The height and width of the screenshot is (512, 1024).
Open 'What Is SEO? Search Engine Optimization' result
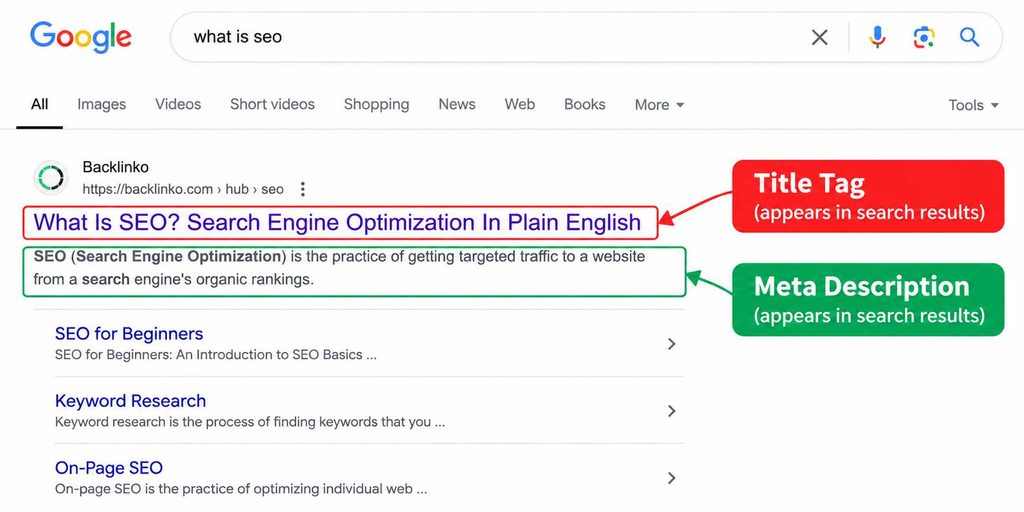[337, 223]
